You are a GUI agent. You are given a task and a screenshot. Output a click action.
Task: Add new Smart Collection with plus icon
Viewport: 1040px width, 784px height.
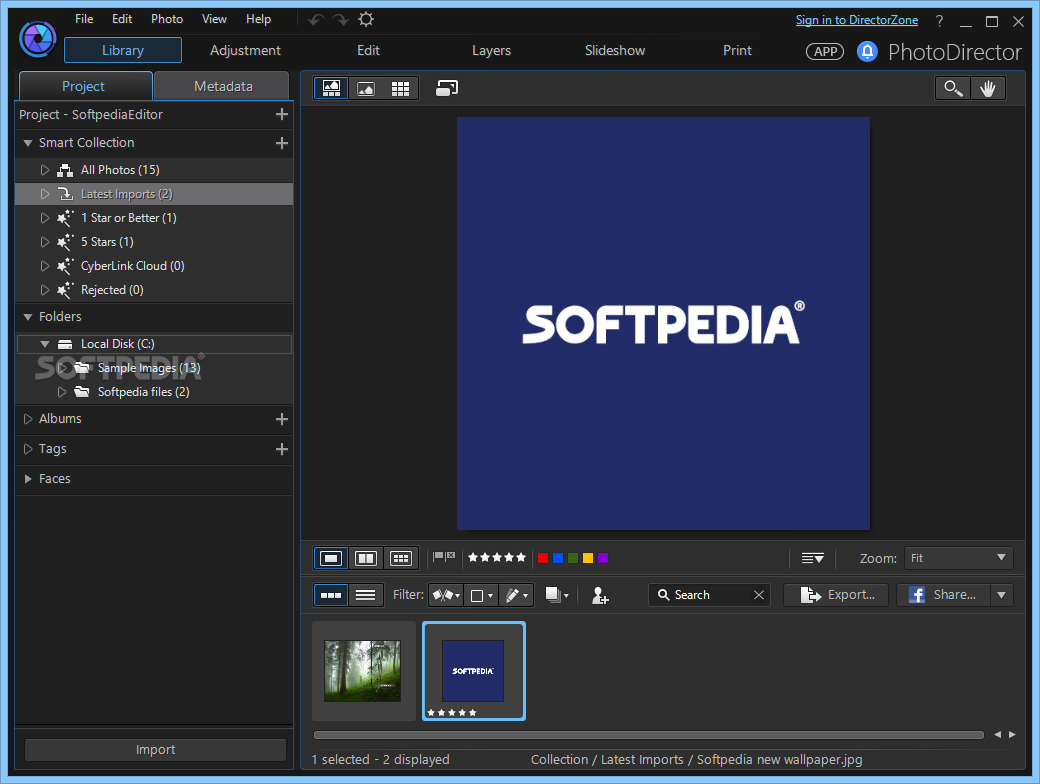click(x=282, y=143)
